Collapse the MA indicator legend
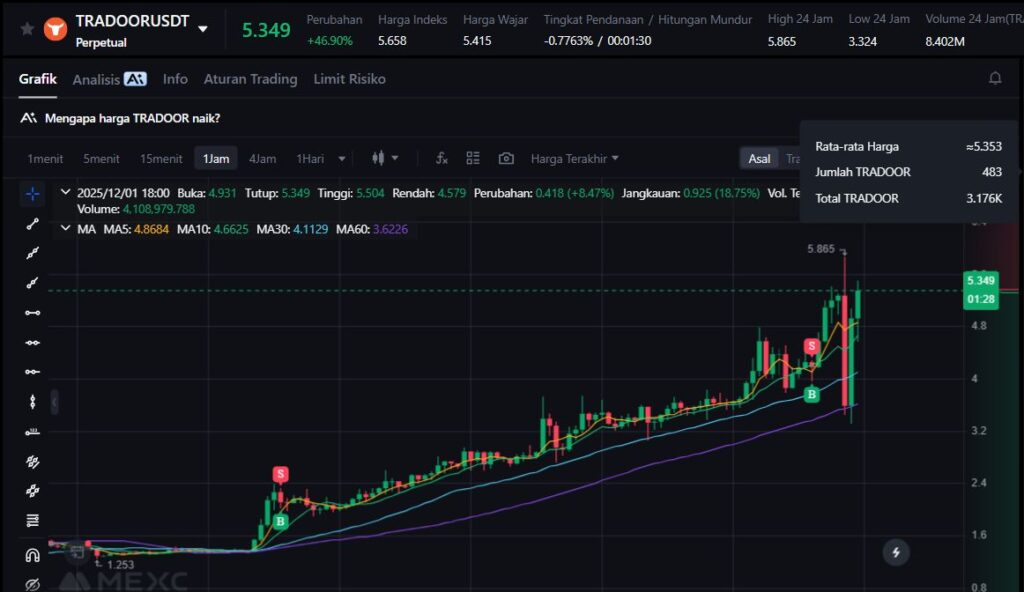The height and width of the screenshot is (592, 1024). click(66, 229)
